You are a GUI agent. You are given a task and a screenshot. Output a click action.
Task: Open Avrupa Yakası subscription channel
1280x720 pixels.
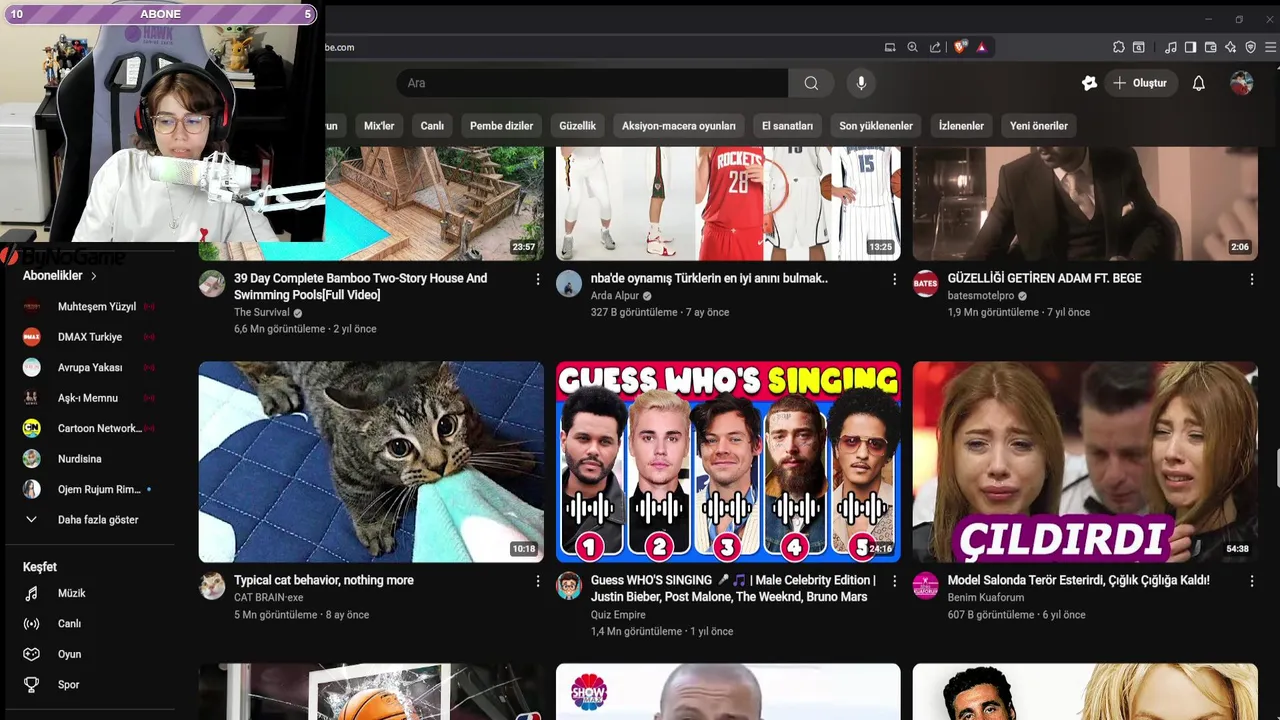(x=90, y=368)
